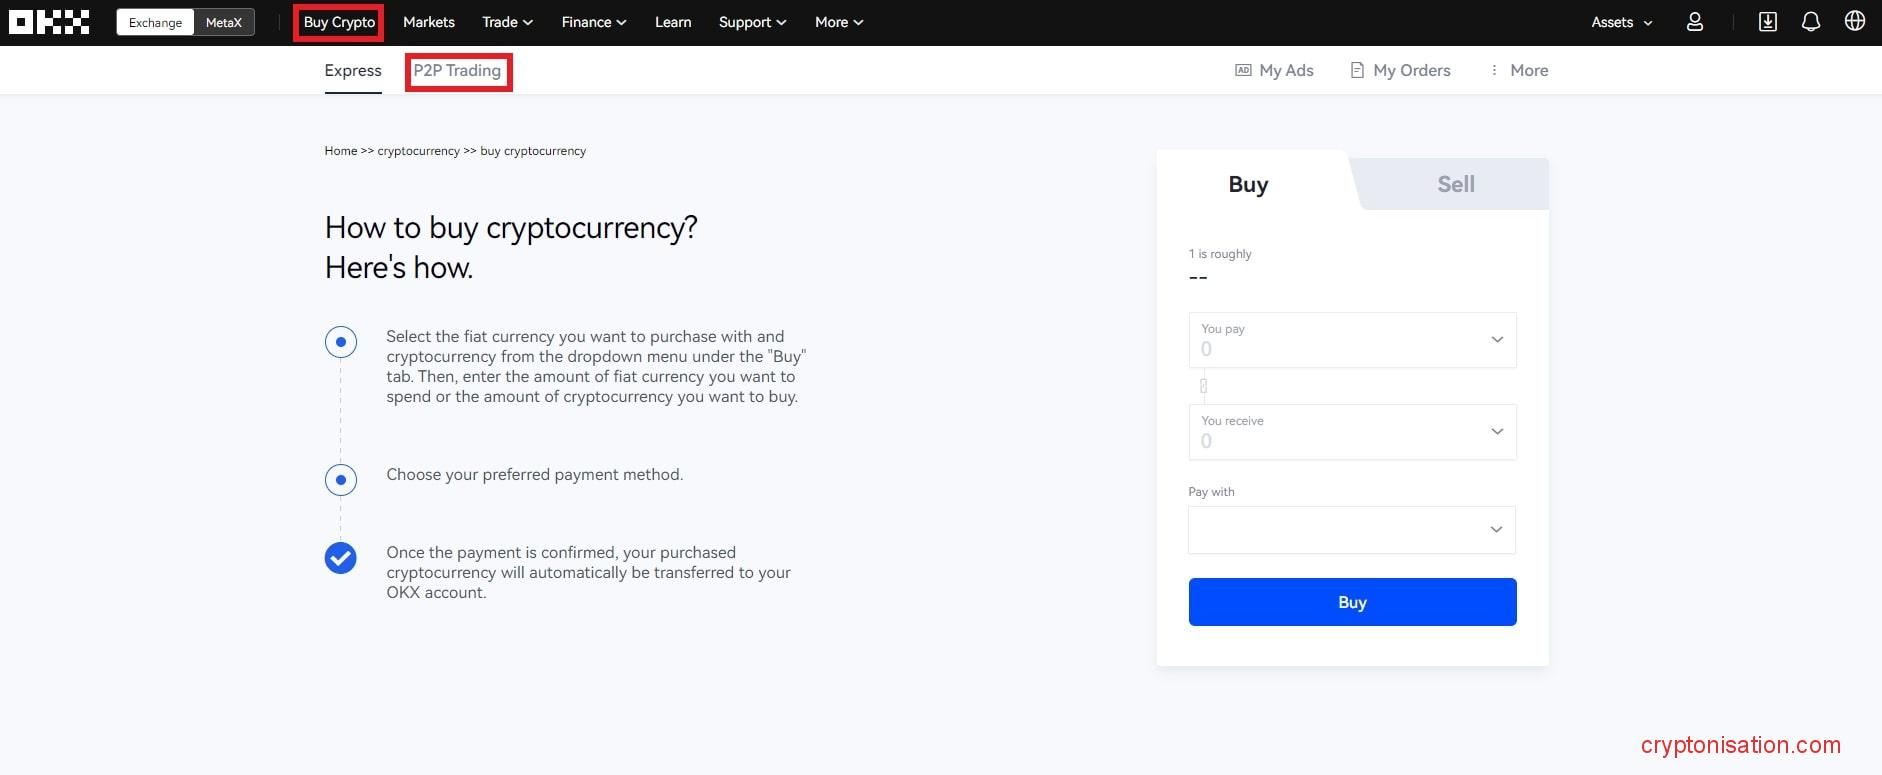The image size is (1882, 775).
Task: Expand the Assets menu
Action: point(1621,22)
